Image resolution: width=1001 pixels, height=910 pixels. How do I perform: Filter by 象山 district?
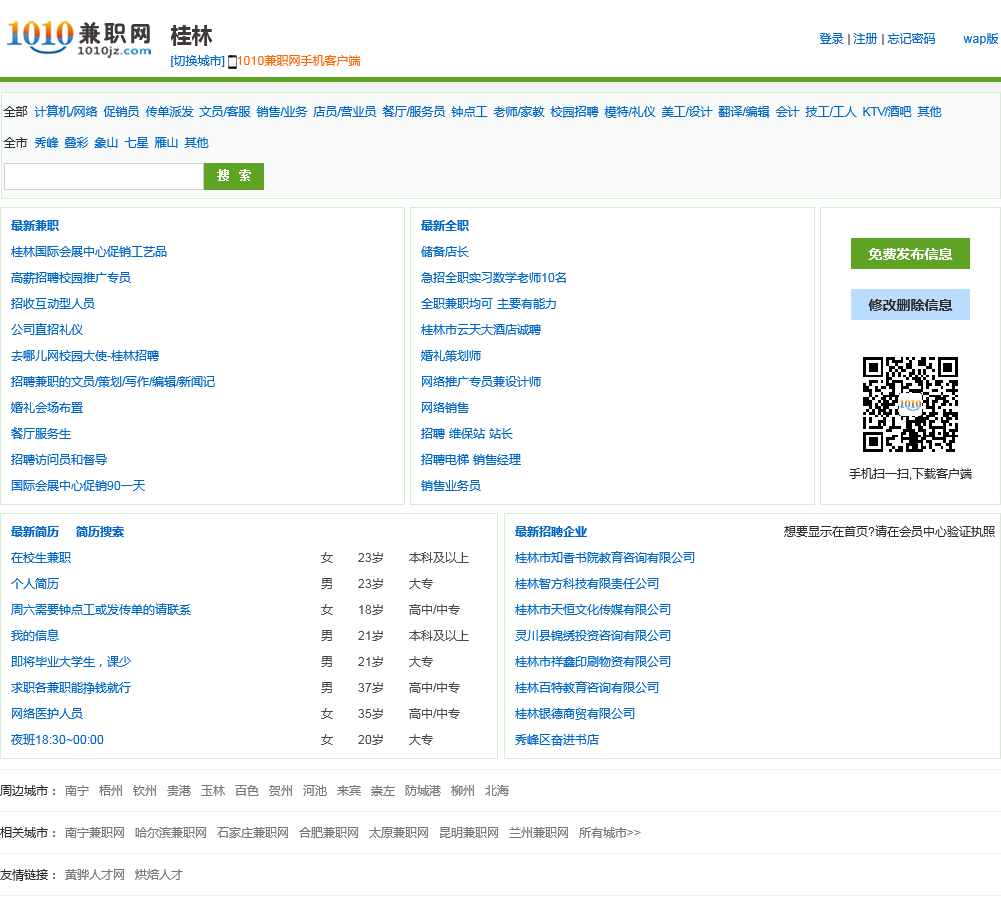click(106, 142)
